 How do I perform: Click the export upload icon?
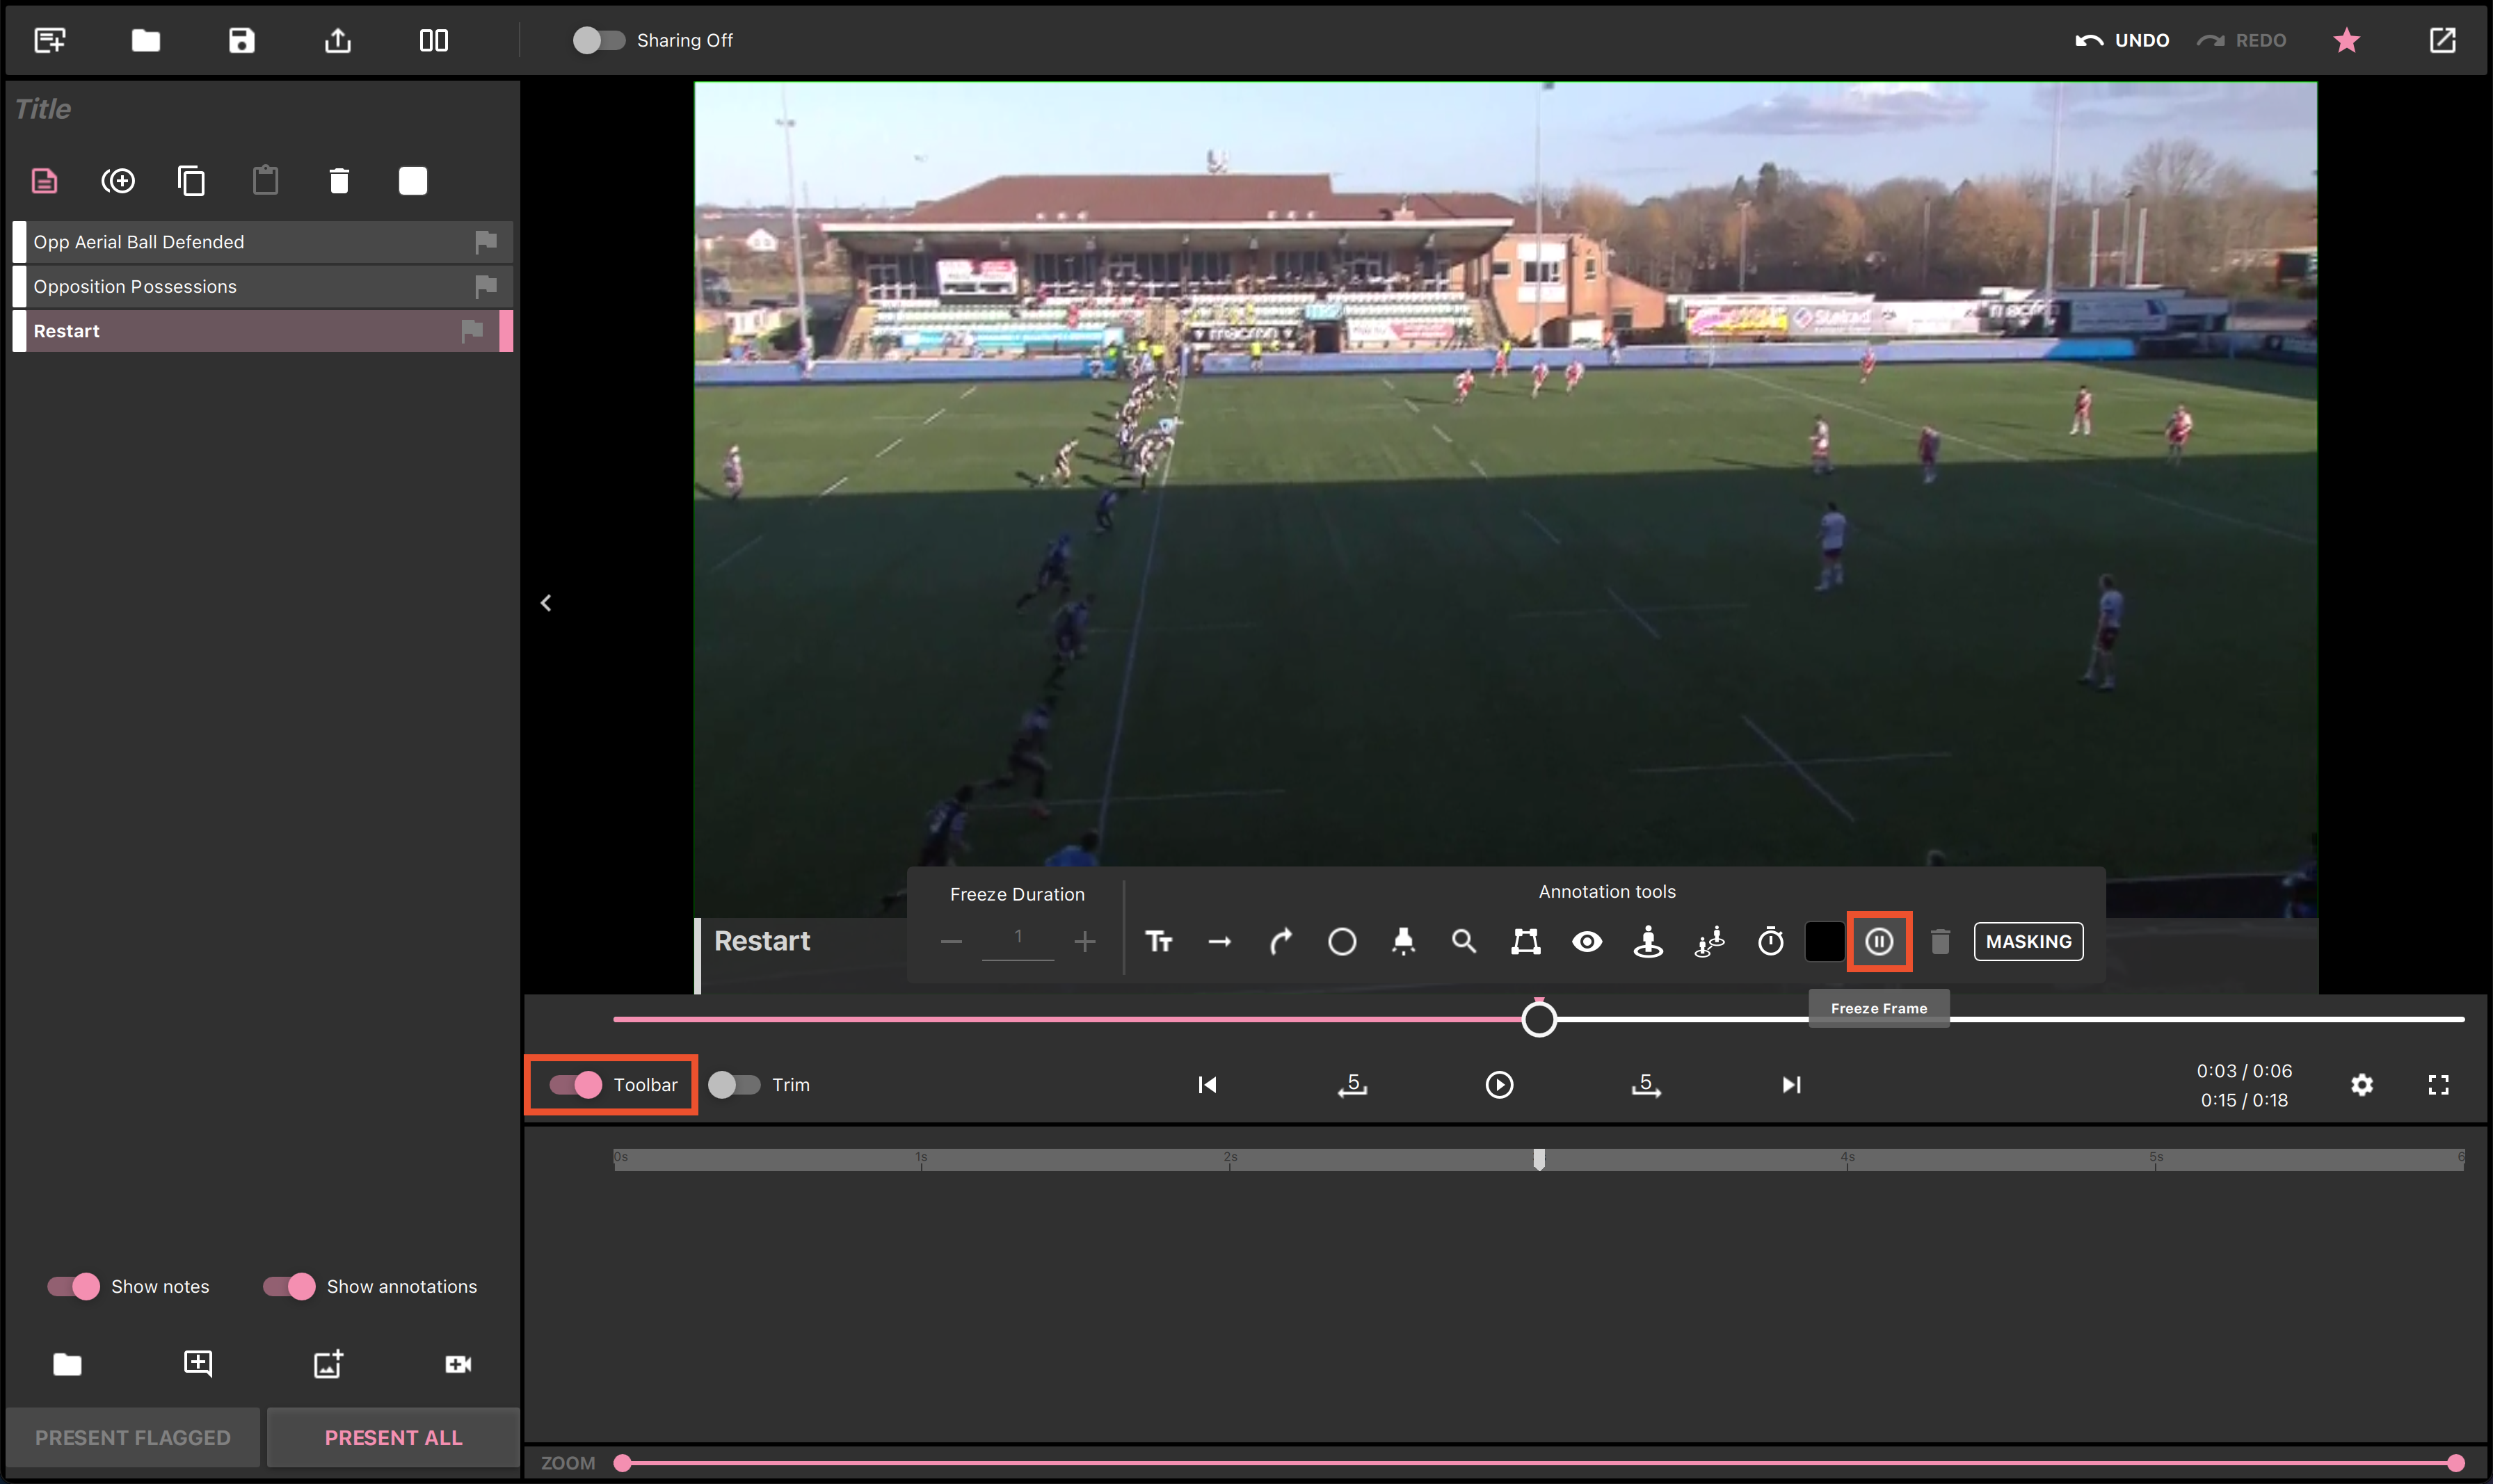[338, 40]
